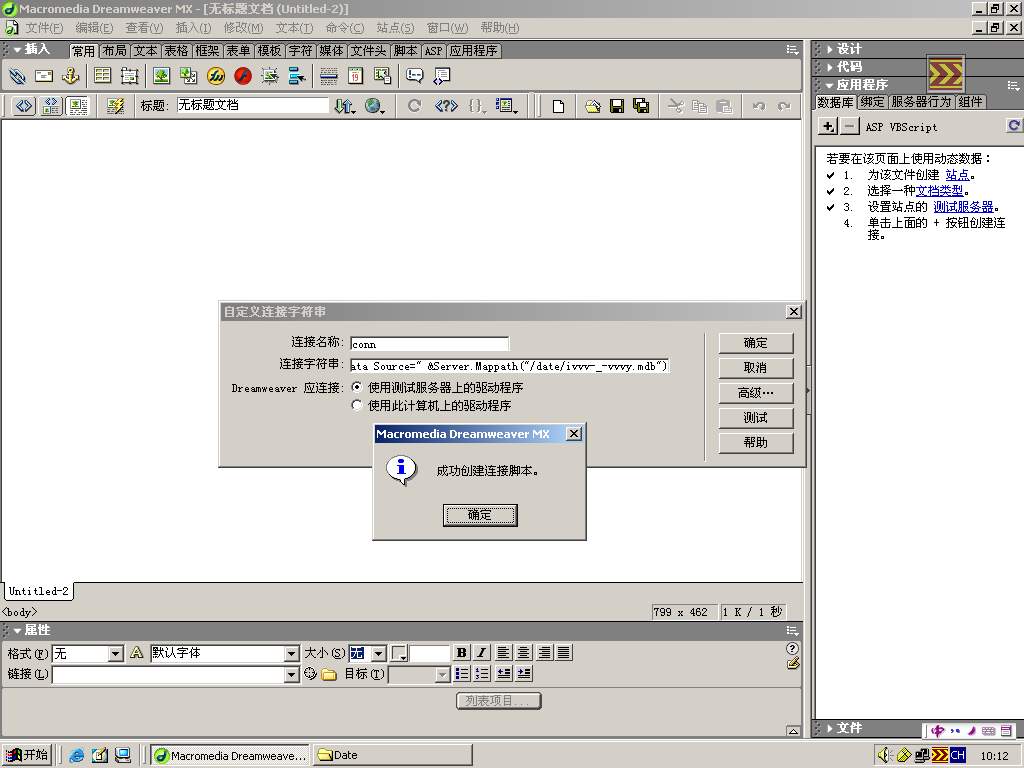Click the Test button in connection dialog

click(x=755, y=418)
